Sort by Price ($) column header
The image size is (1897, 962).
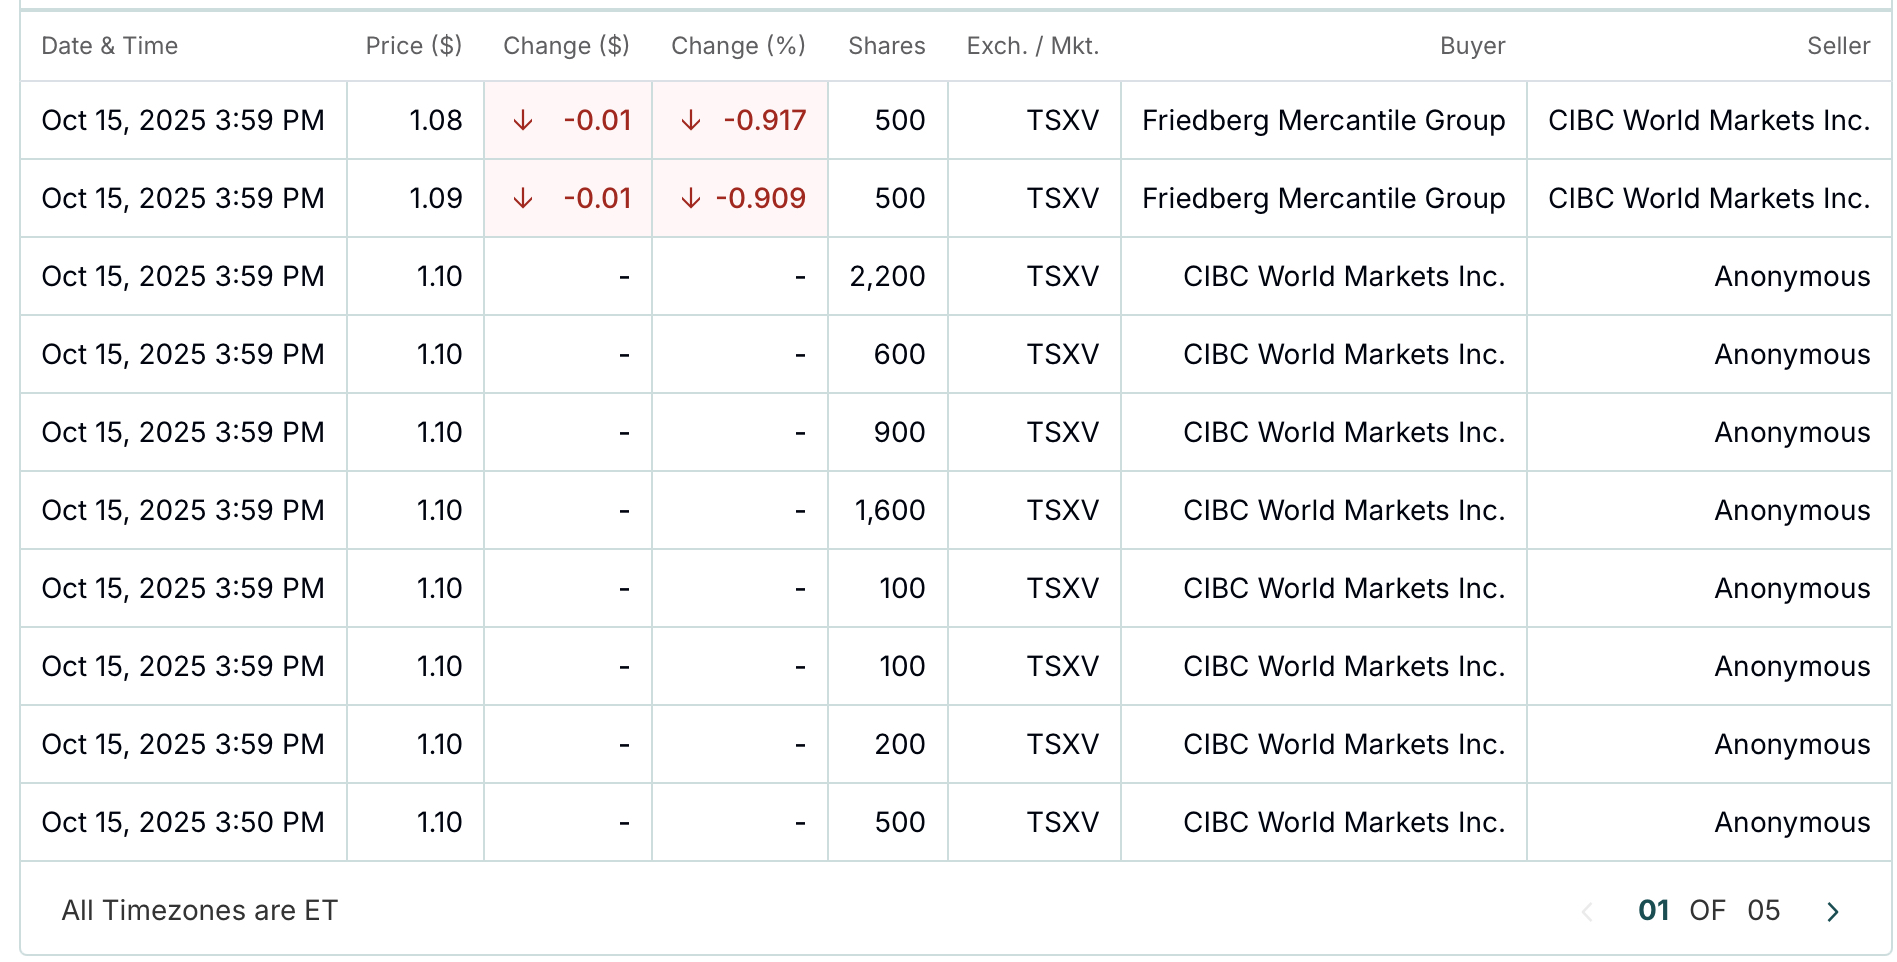(x=413, y=46)
